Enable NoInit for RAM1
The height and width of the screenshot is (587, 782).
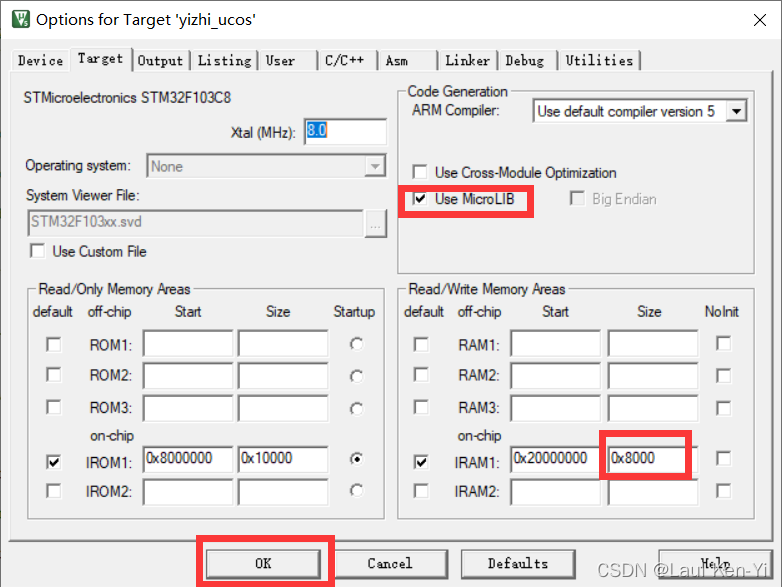723,344
